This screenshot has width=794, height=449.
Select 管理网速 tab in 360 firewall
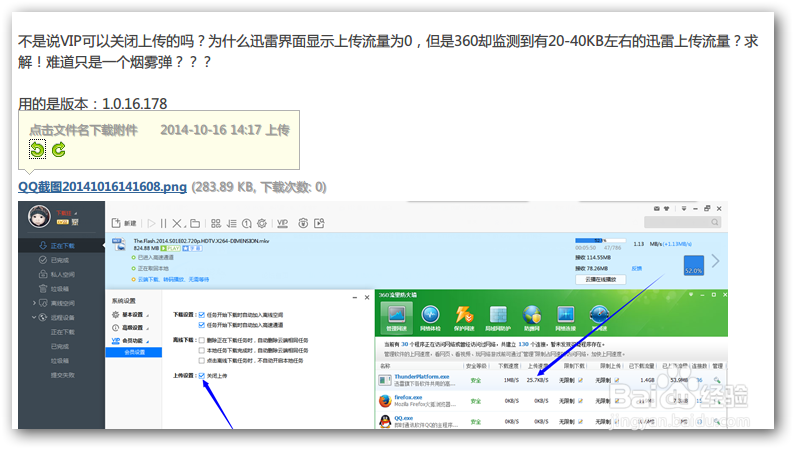(x=396, y=318)
